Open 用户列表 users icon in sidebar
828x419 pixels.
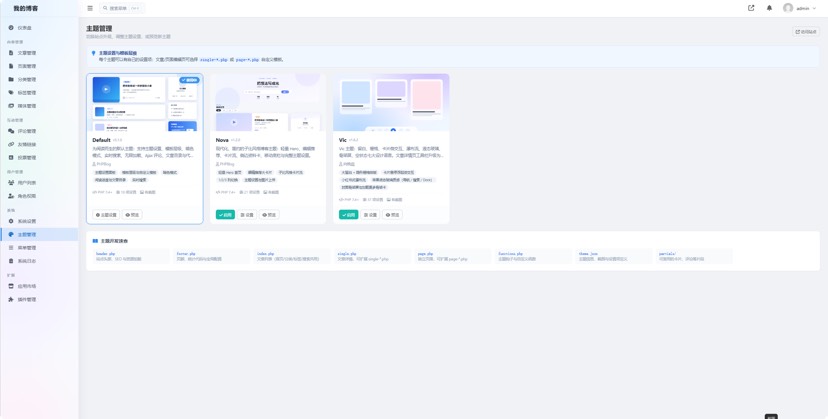[x=11, y=183]
